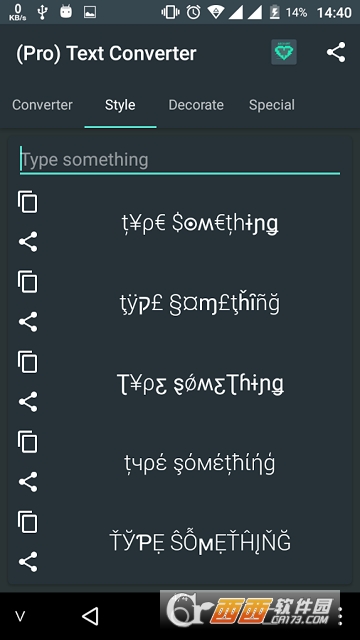Screen dimensions: 360x640
Task: Share the second styled text result
Action: (28, 322)
